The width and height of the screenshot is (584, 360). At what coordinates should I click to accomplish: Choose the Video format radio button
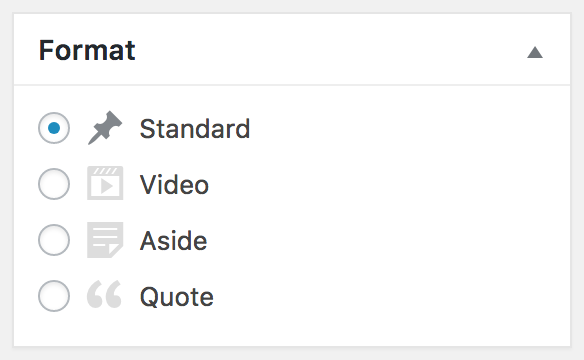tap(54, 184)
